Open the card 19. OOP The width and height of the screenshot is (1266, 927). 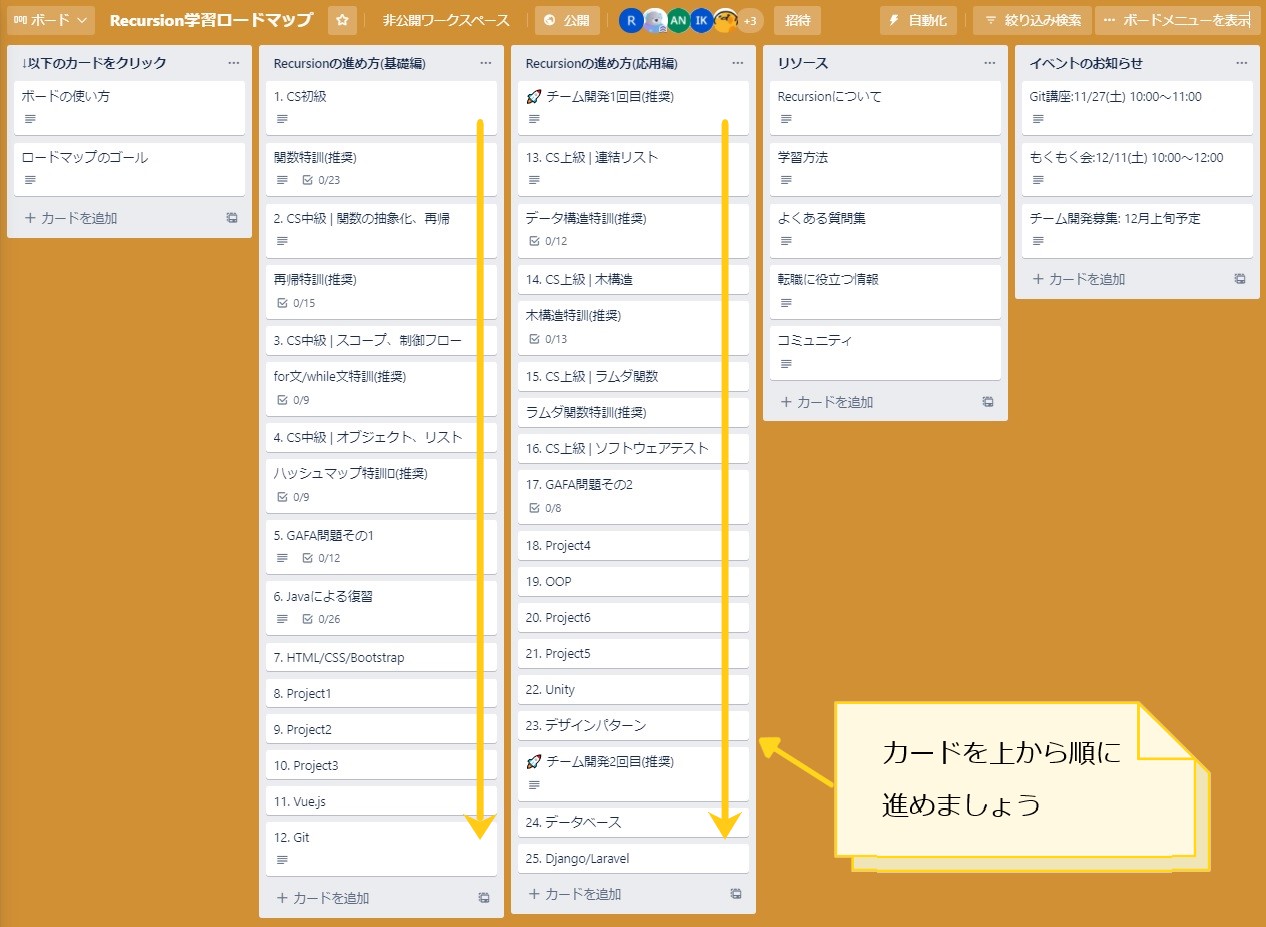click(633, 581)
